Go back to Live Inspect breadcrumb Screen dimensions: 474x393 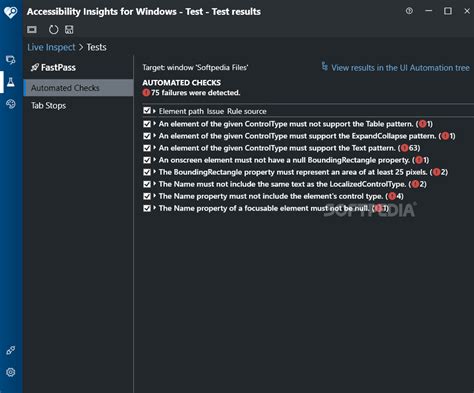click(51, 47)
